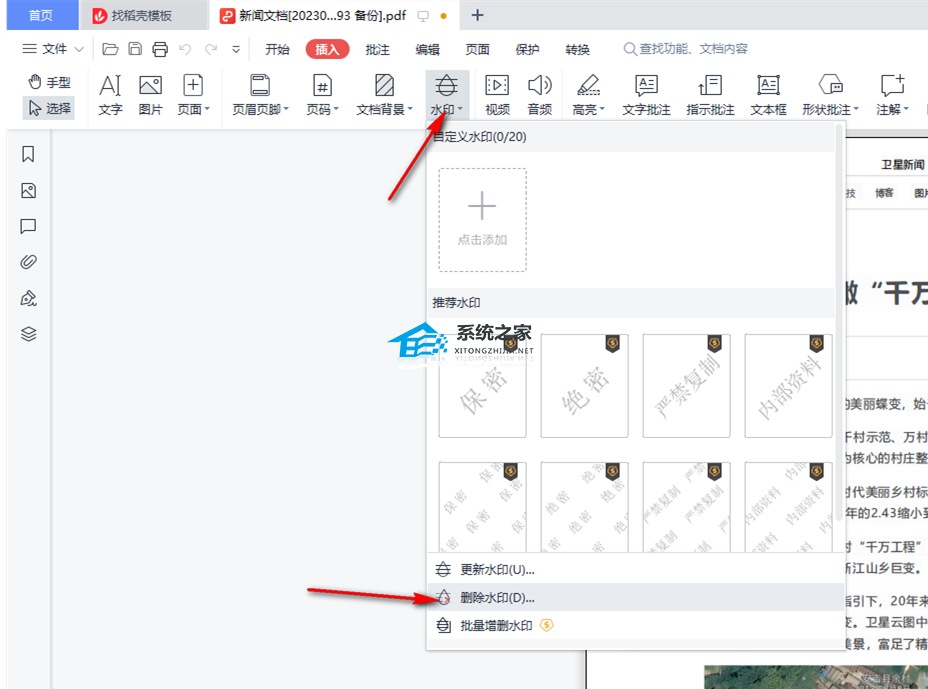Print the document with the printer icon

coord(160,49)
